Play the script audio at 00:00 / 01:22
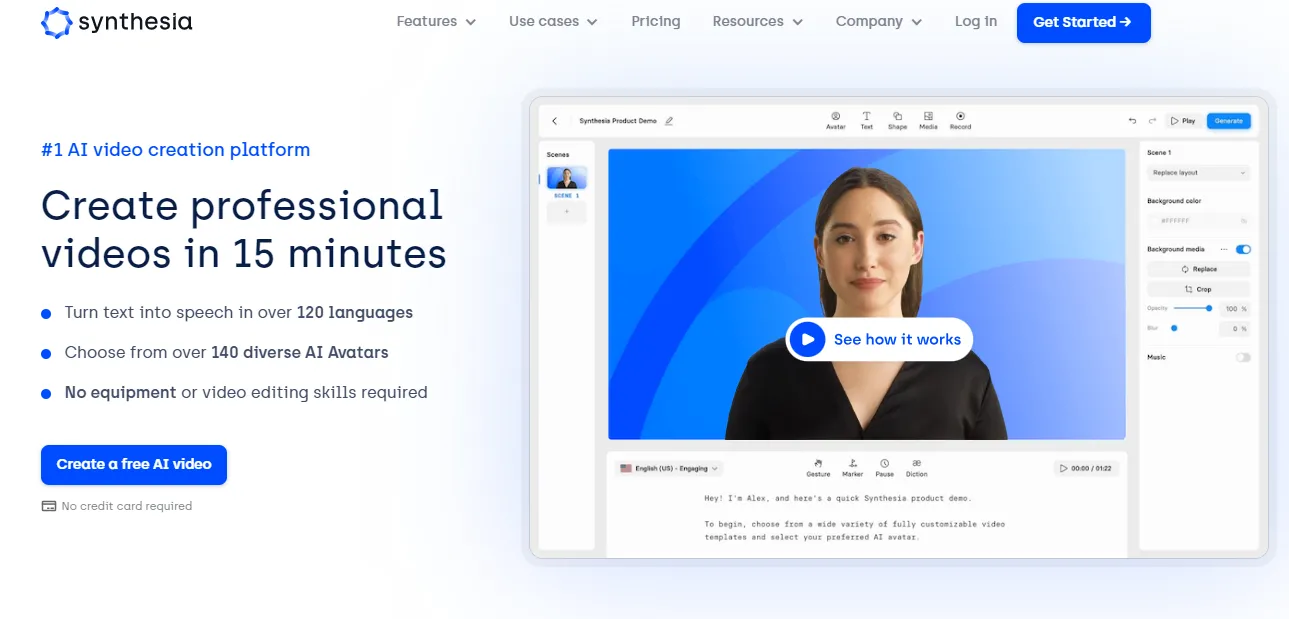The image size is (1289, 619). click(x=1085, y=468)
